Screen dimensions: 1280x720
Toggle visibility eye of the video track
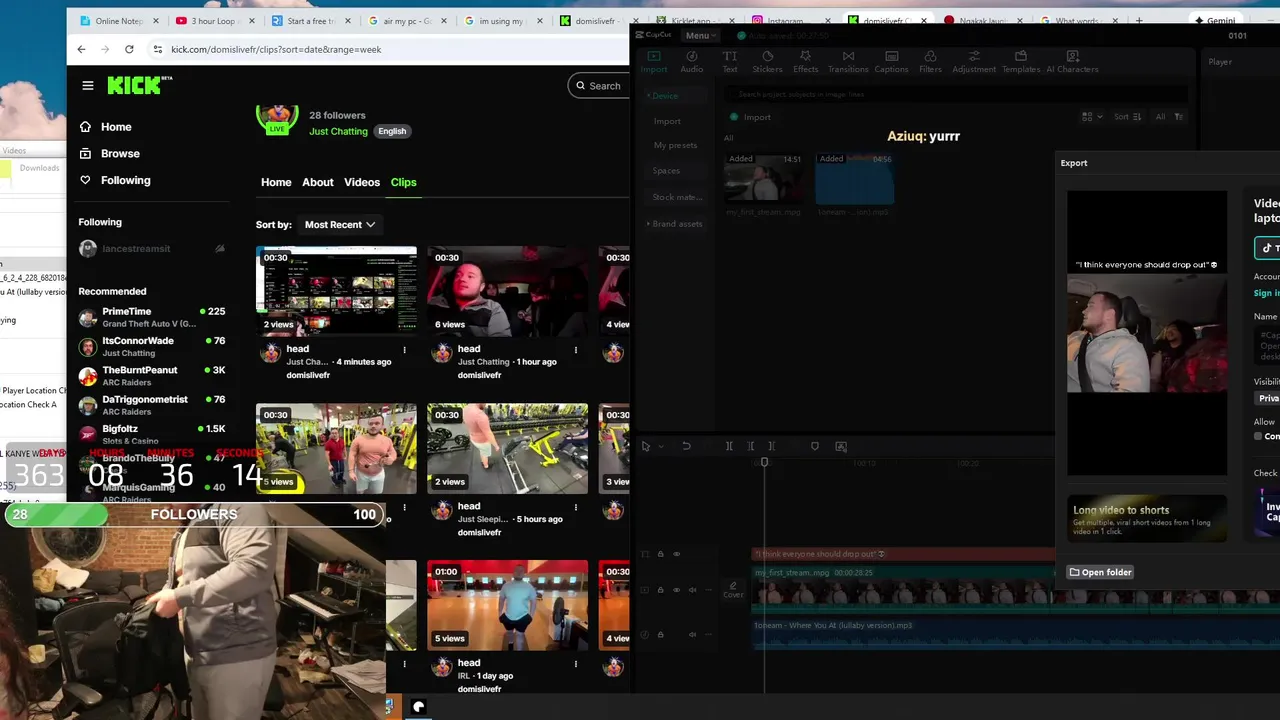(676, 590)
